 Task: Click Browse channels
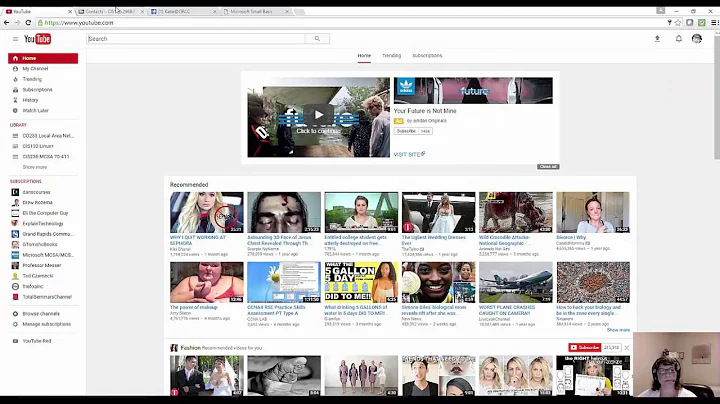click(x=43, y=314)
